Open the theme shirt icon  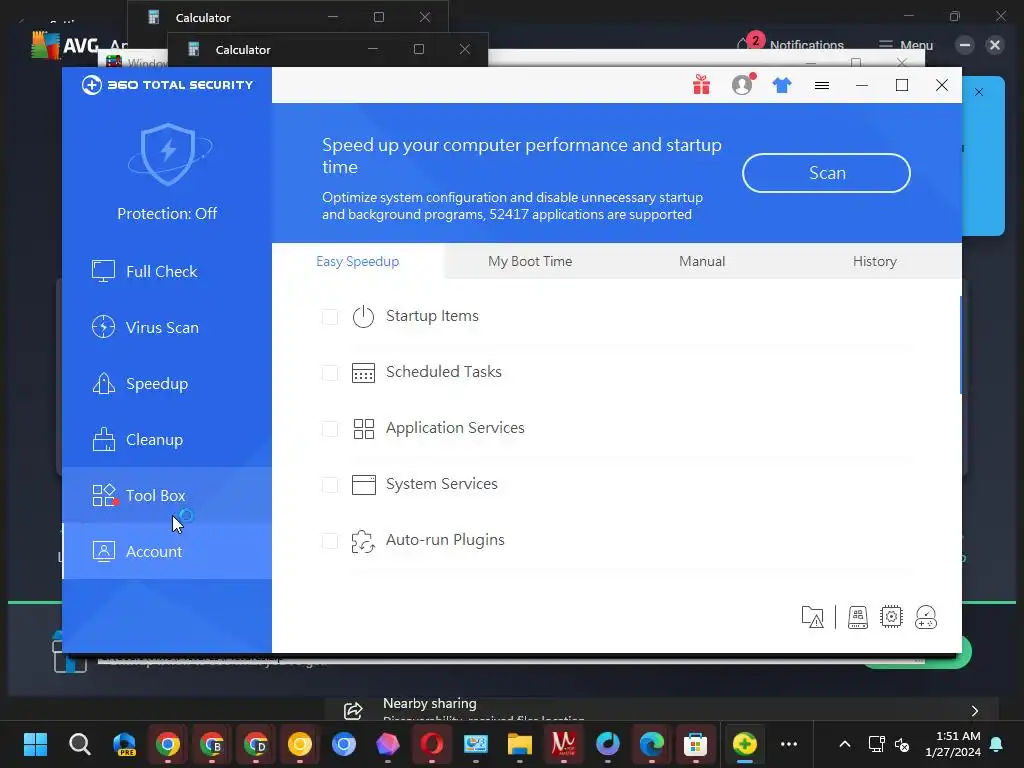point(782,85)
